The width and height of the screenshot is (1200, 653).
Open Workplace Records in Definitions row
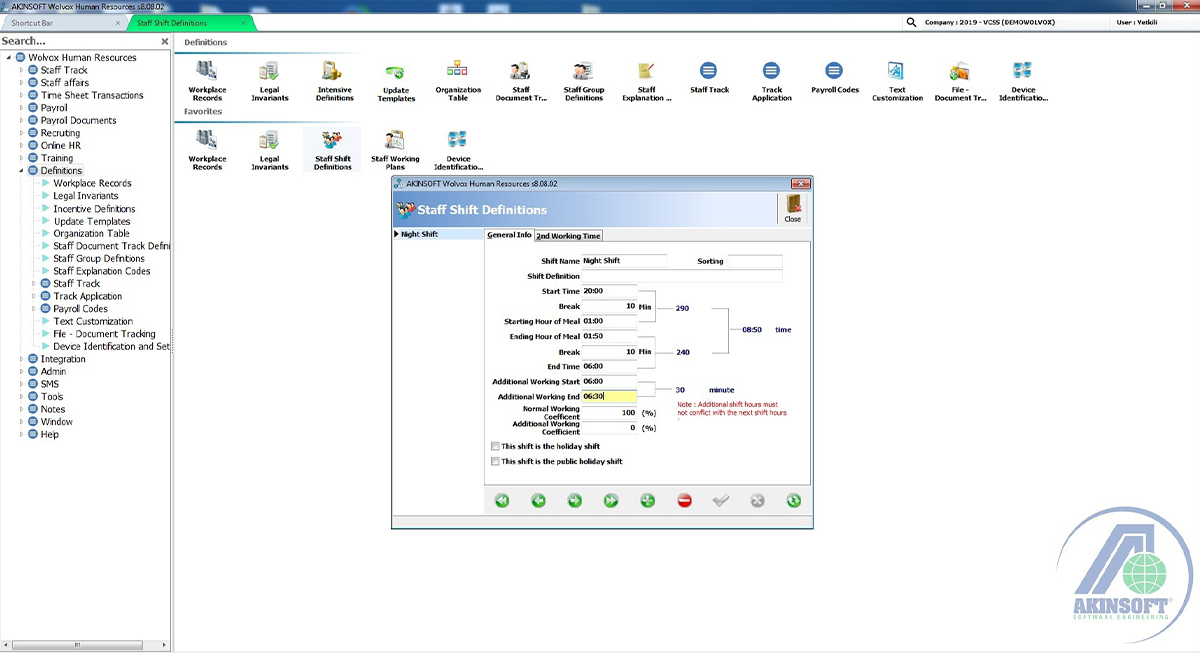point(207,80)
